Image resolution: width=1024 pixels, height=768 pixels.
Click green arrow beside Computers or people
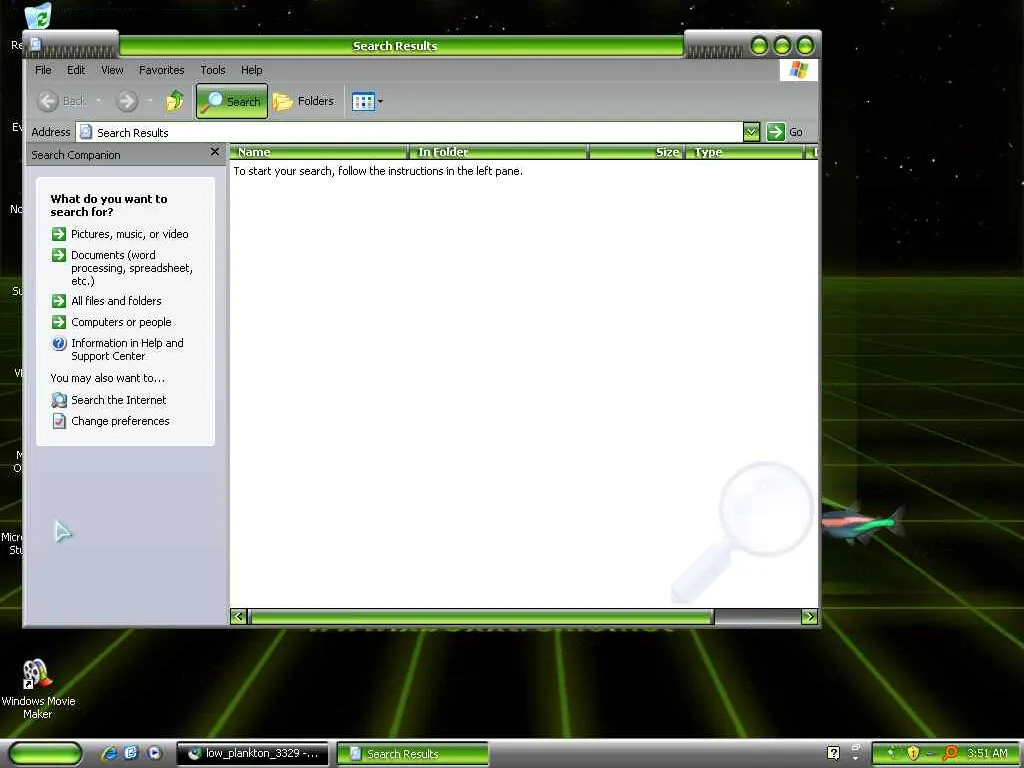(x=59, y=322)
